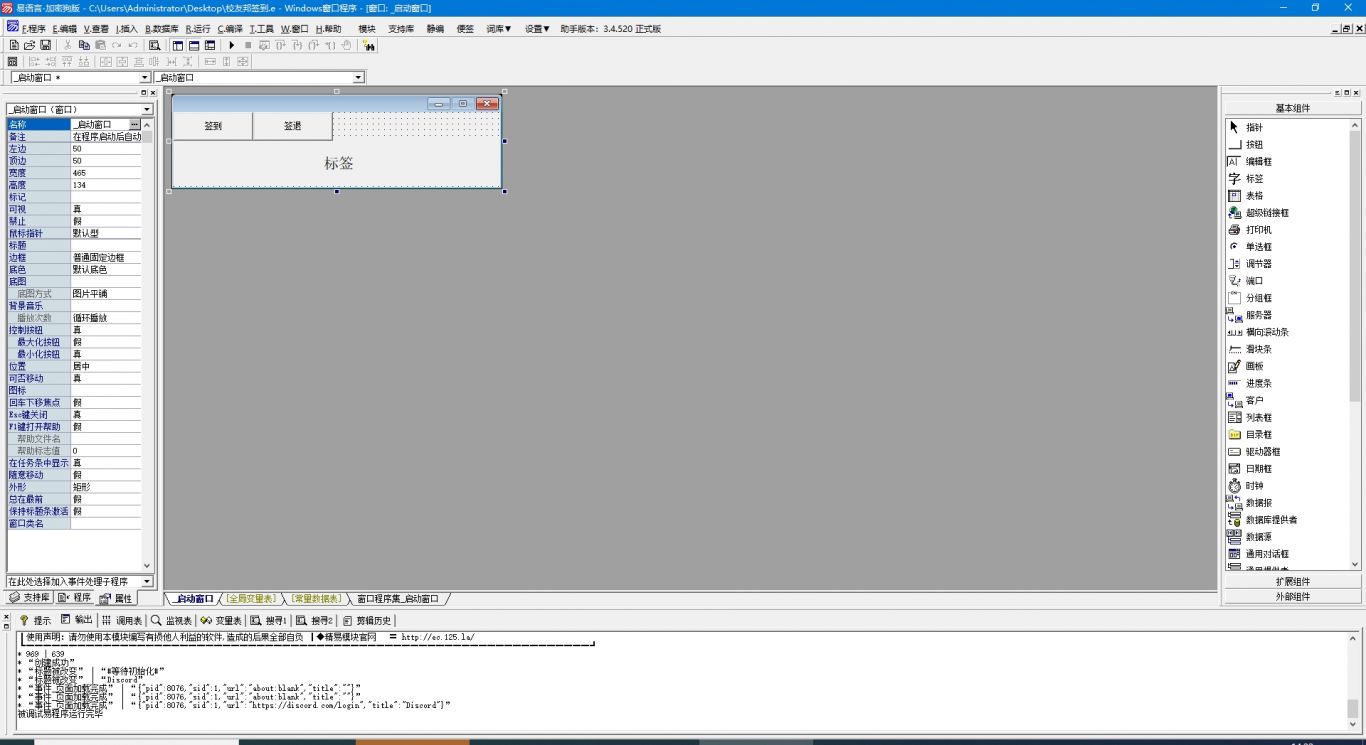Select the 目录框 directory box component
Viewport: 1366px width, 745px height.
coord(1250,434)
